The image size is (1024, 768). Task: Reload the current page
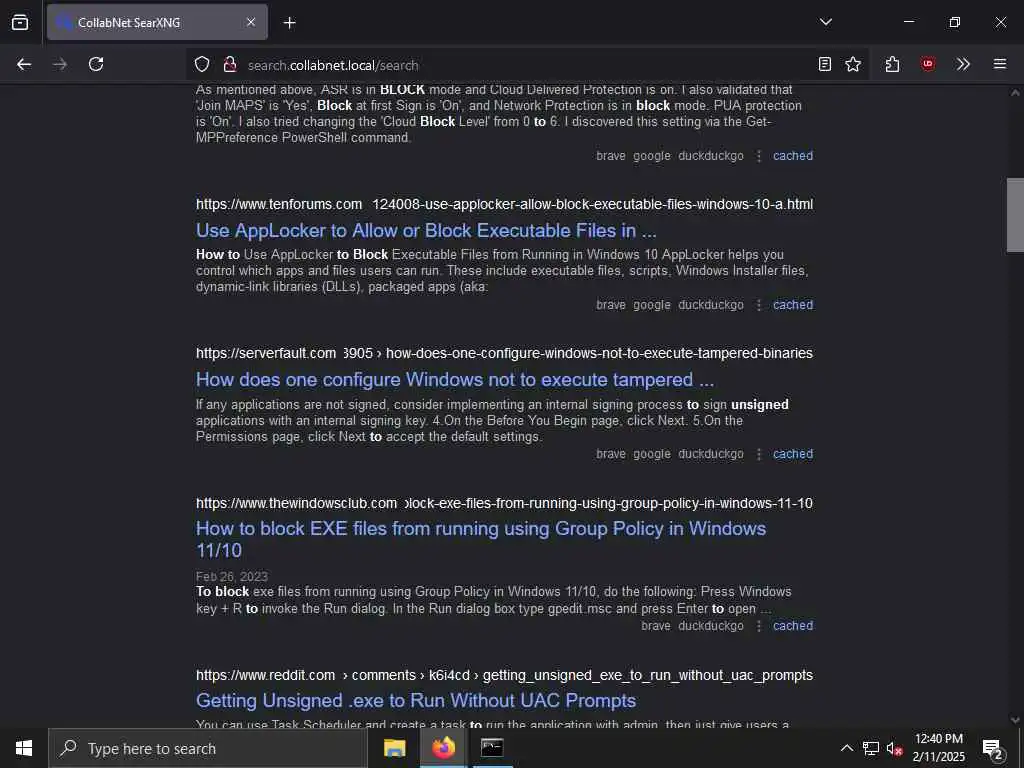coord(96,64)
